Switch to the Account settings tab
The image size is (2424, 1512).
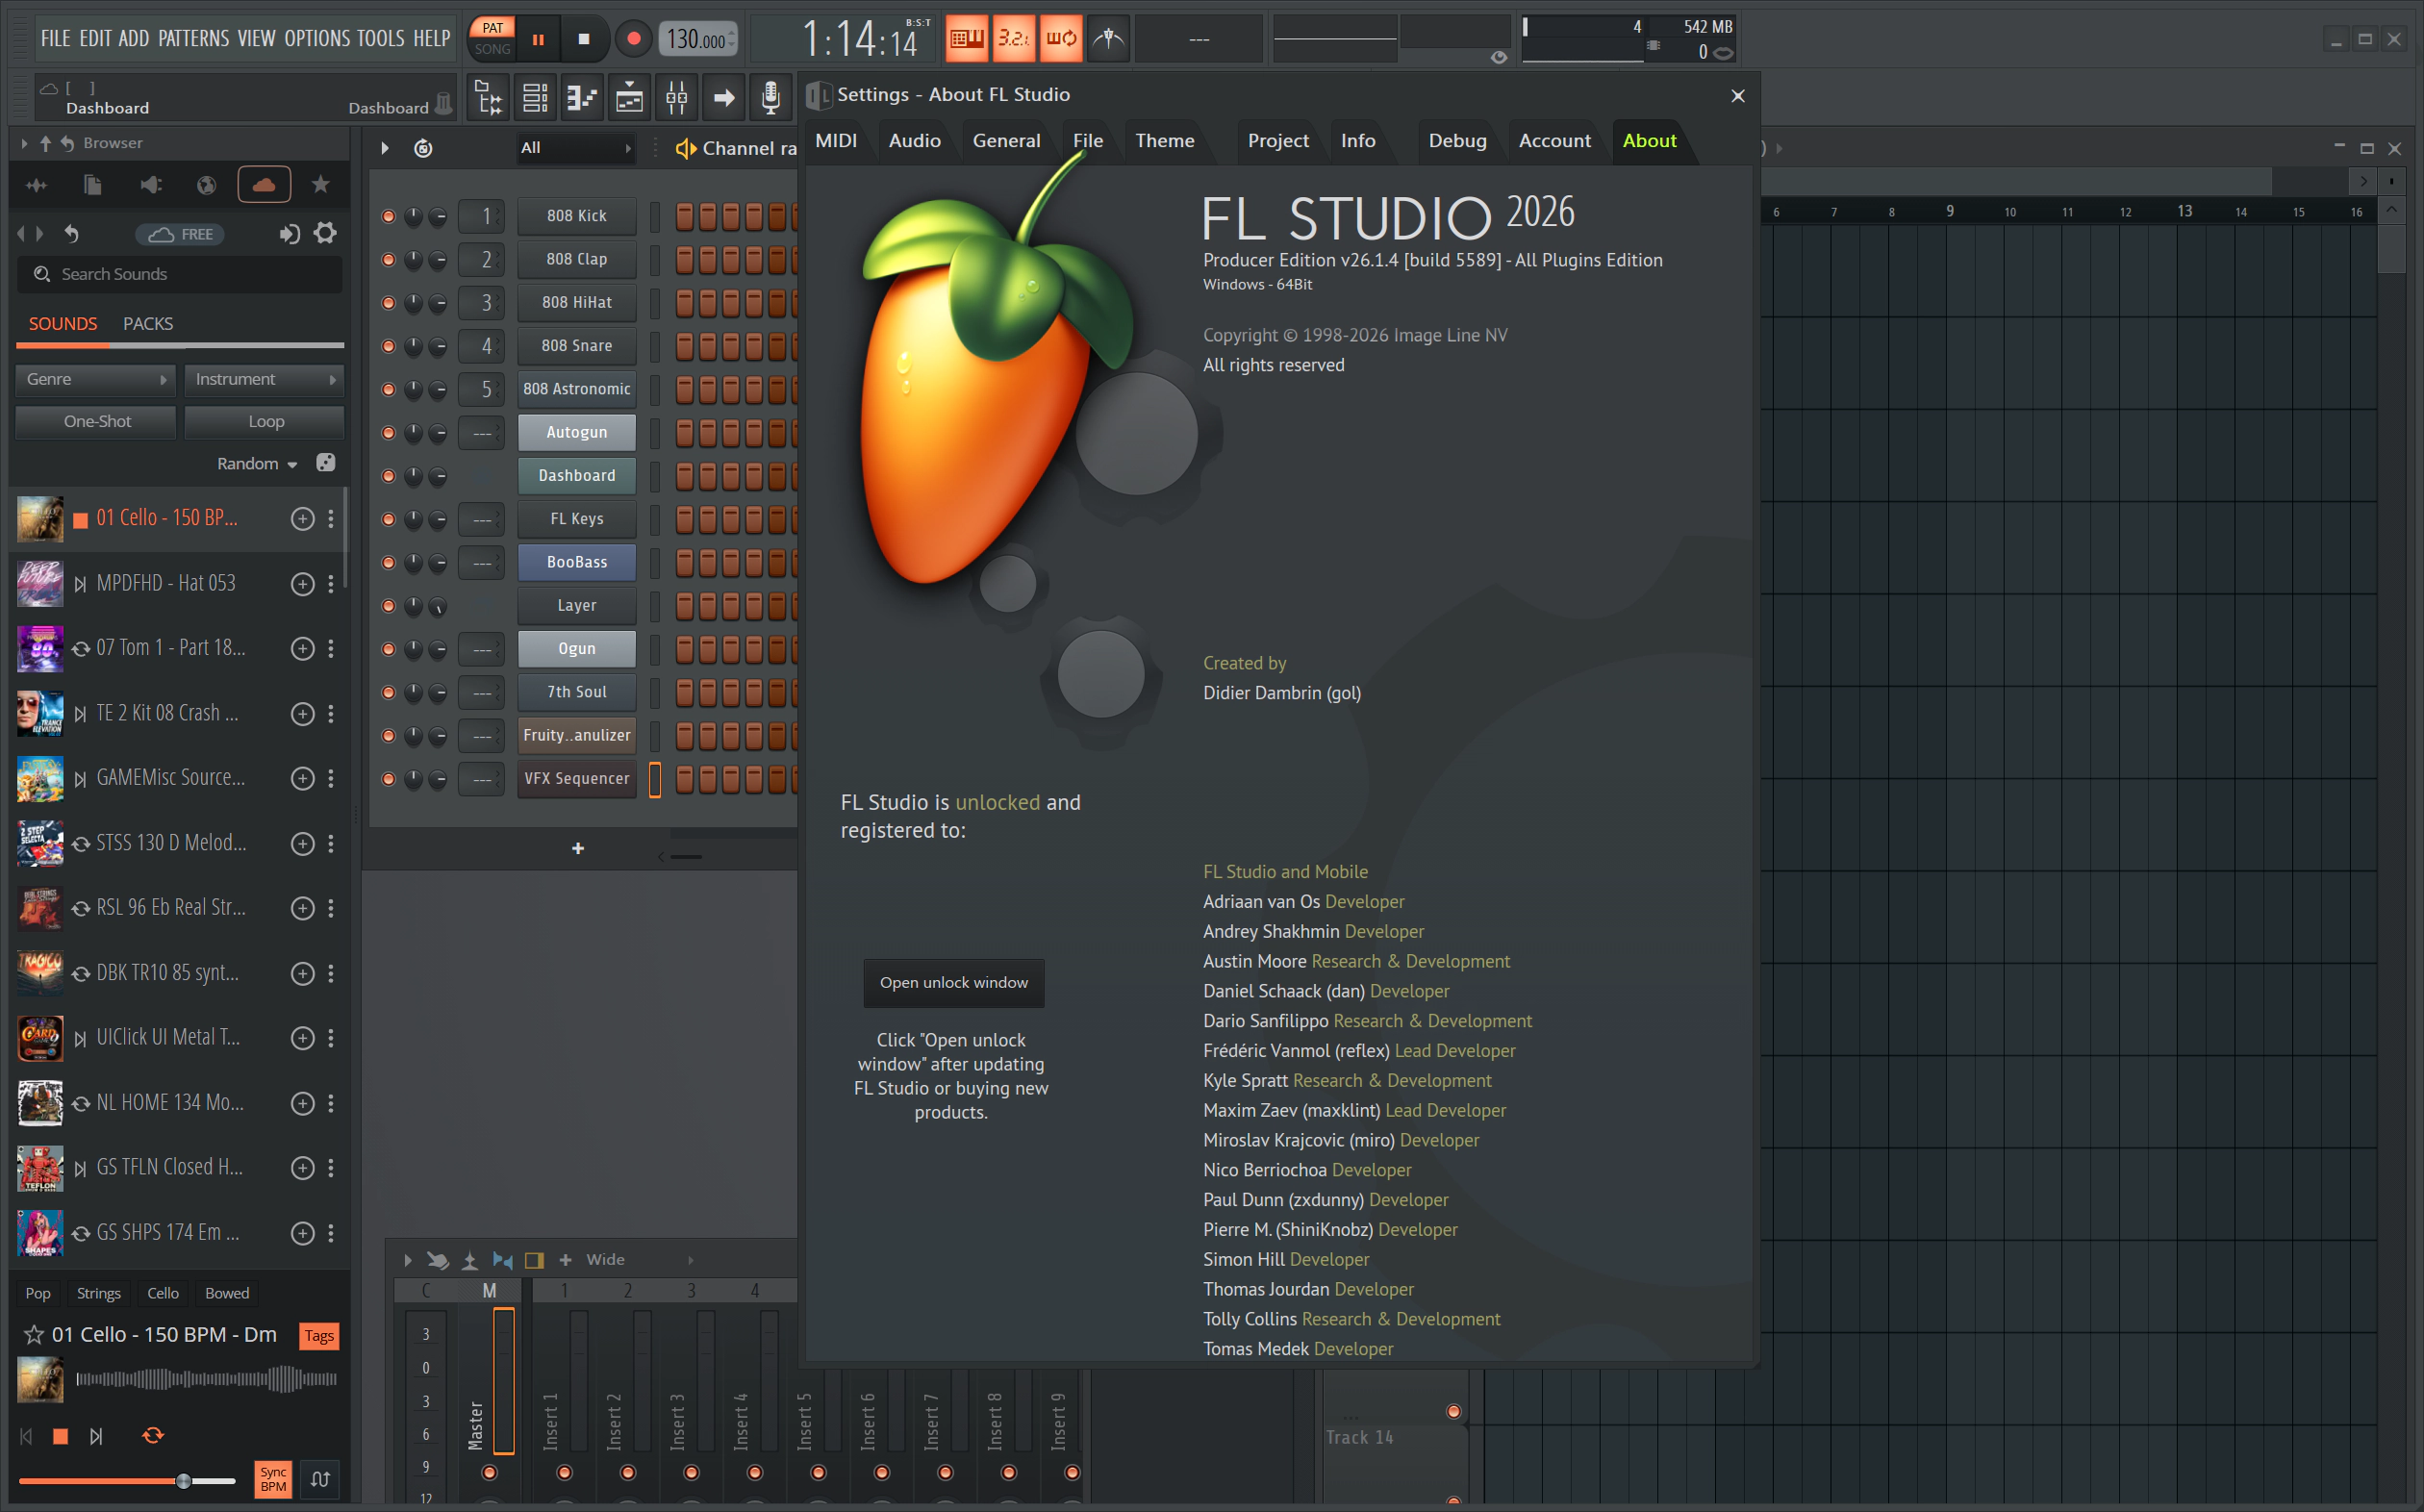1554,141
